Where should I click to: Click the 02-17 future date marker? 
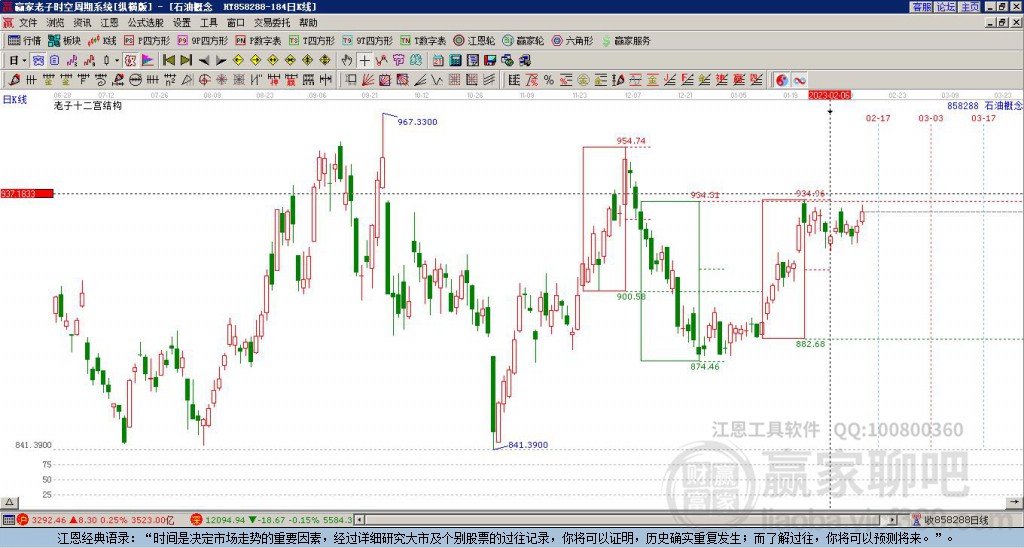click(x=878, y=118)
